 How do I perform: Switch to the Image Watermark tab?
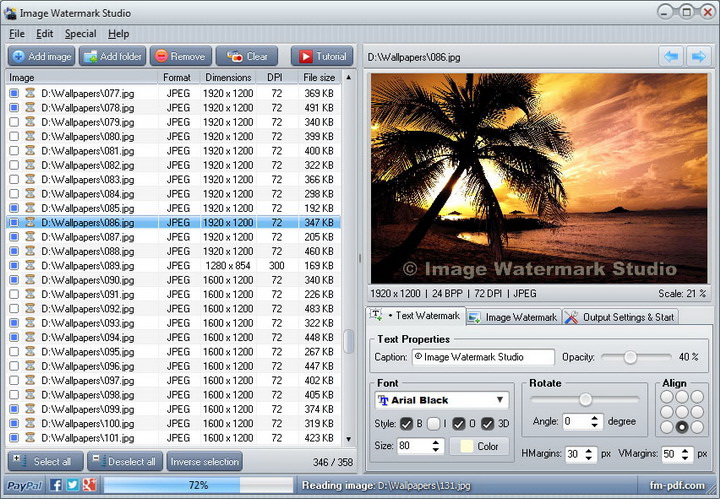click(x=512, y=317)
